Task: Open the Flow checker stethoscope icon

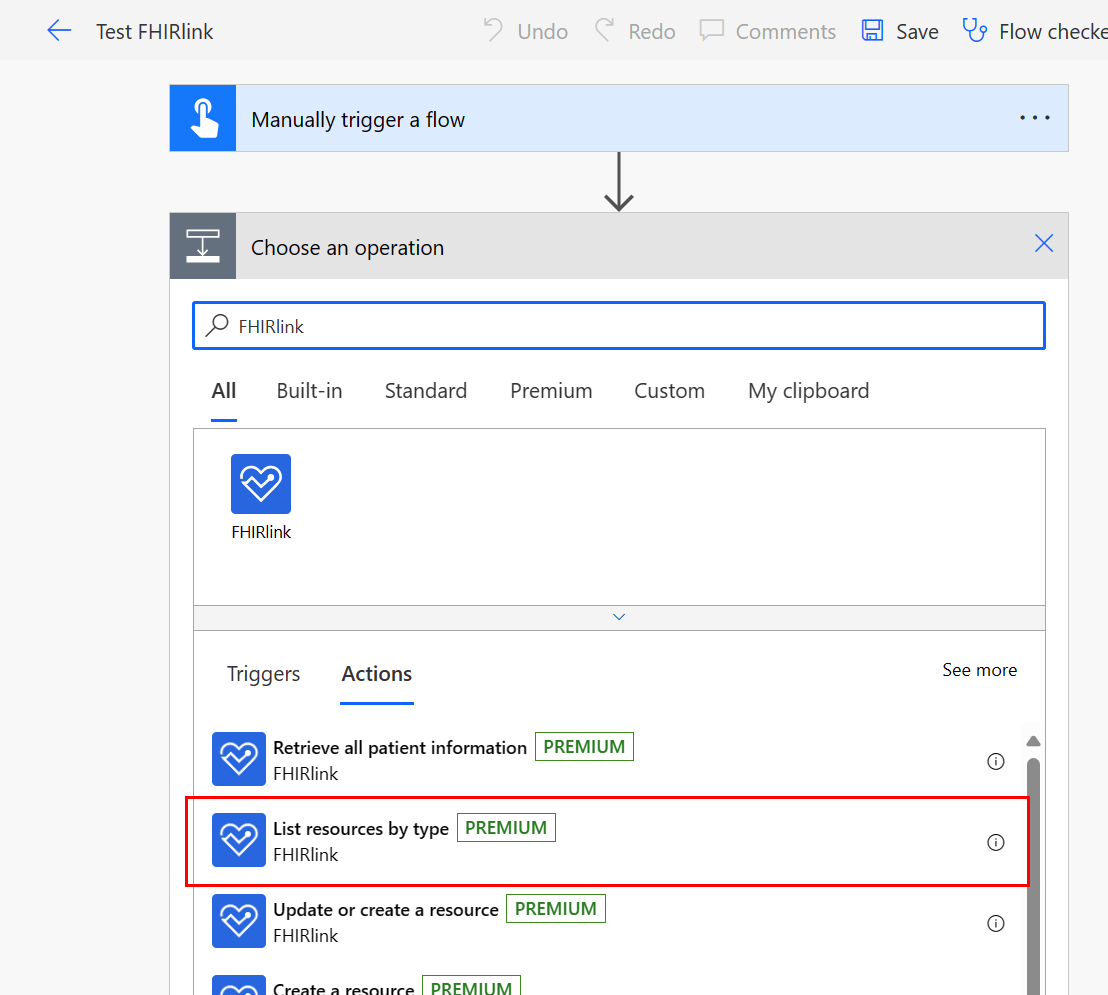Action: coord(975,30)
